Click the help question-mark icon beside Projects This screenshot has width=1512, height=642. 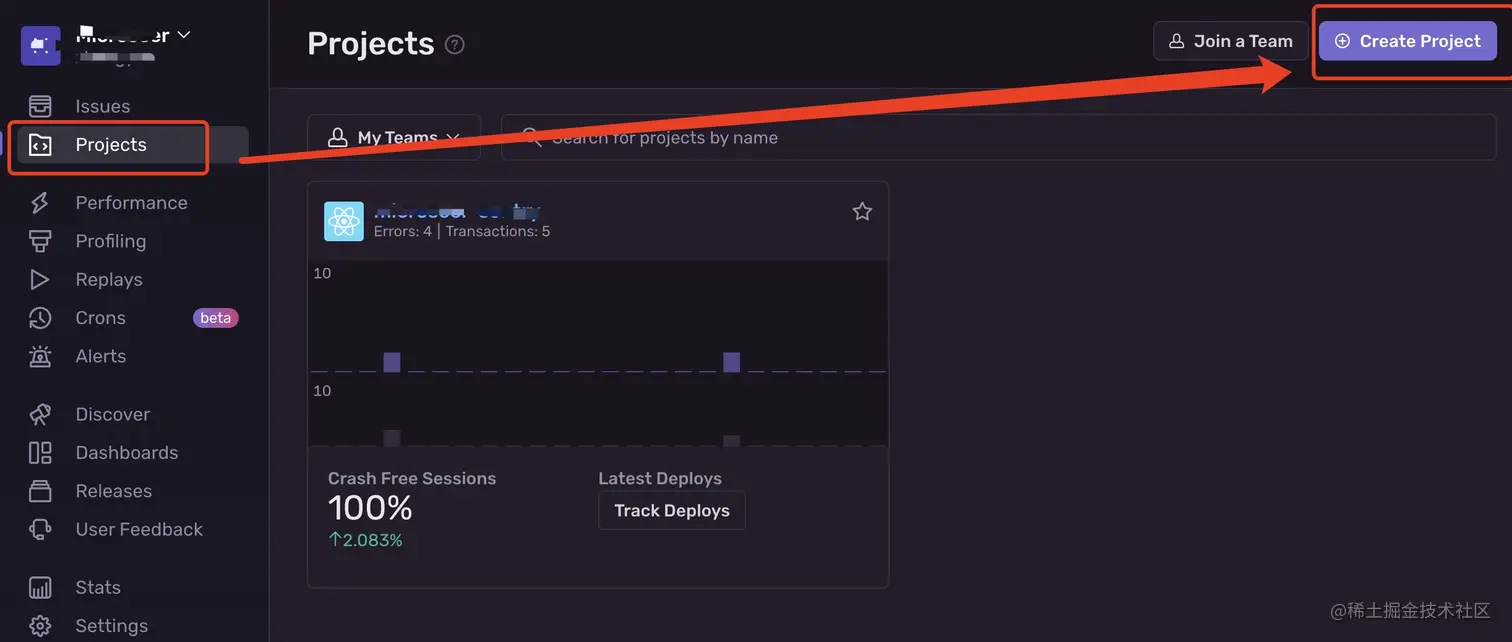click(455, 44)
